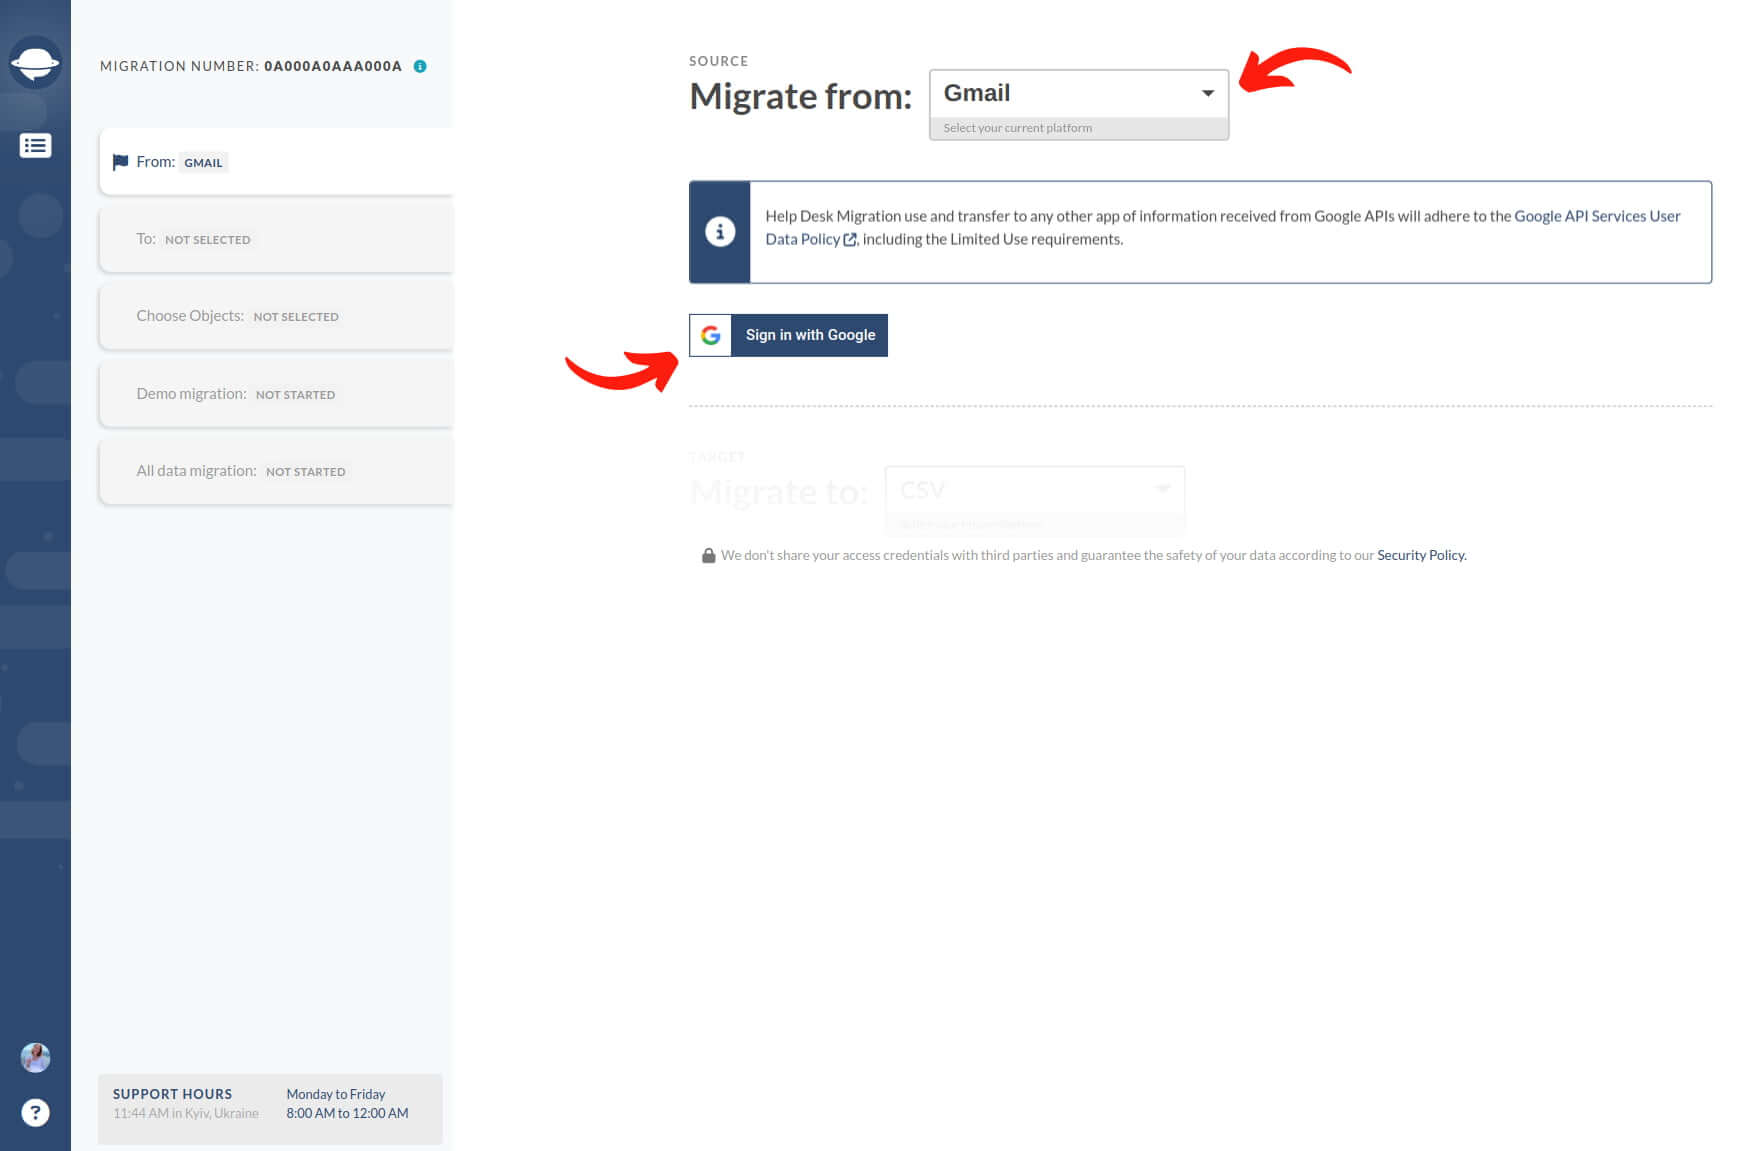Click the Monday to Friday text
Viewport: 1764px width, 1151px height.
[x=336, y=1094]
